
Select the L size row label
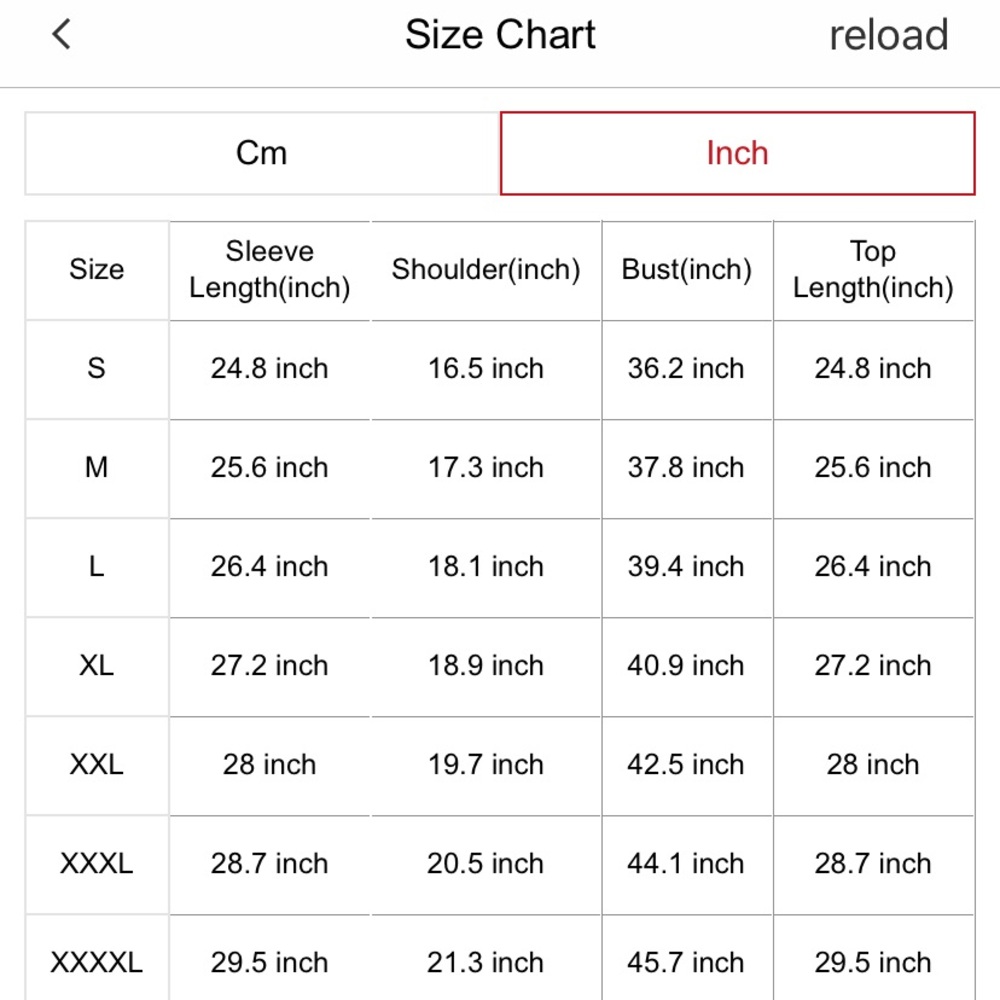97,567
